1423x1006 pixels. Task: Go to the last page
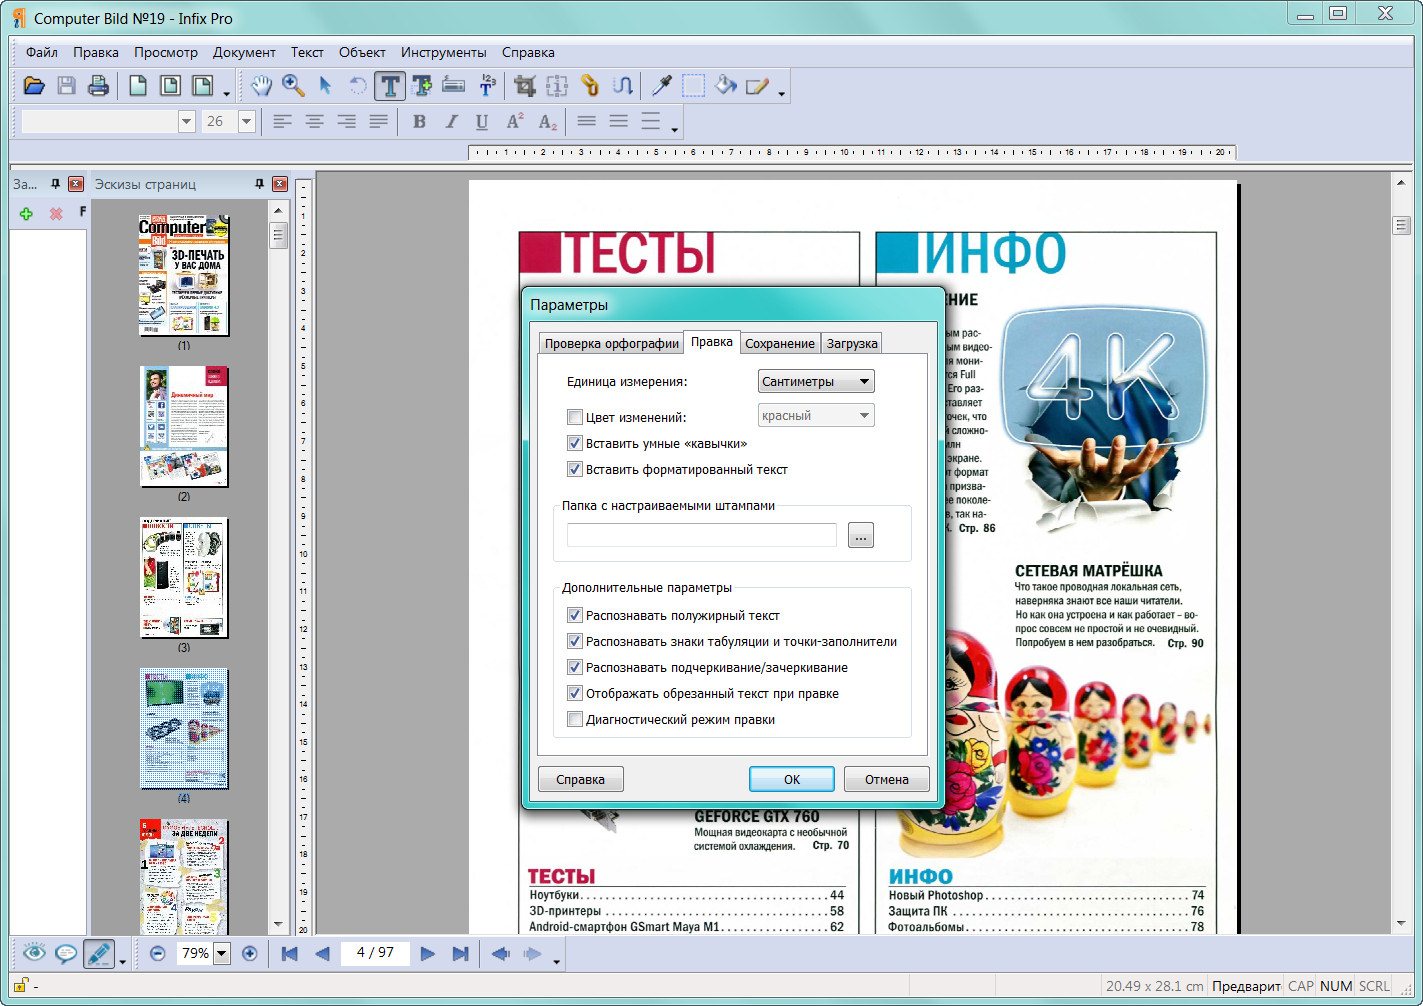point(460,953)
